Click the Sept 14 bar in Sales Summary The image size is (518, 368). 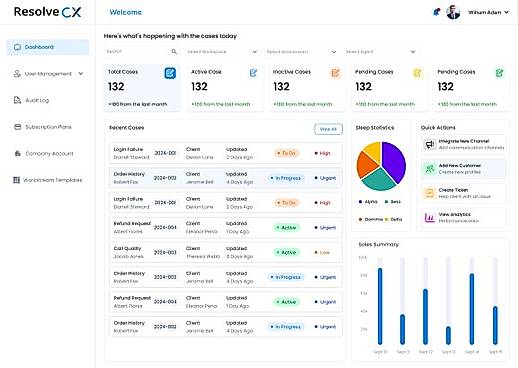[472, 309]
